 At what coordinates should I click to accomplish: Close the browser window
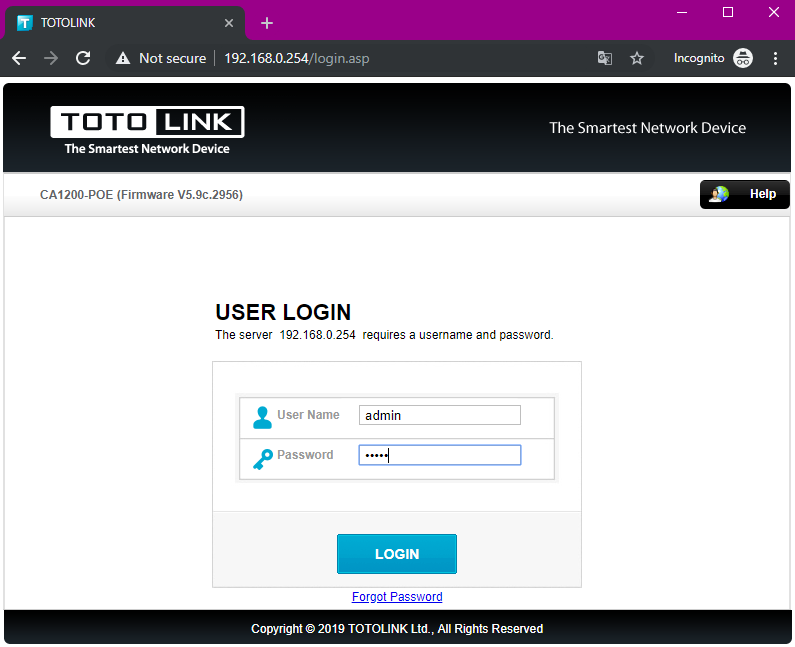click(774, 12)
